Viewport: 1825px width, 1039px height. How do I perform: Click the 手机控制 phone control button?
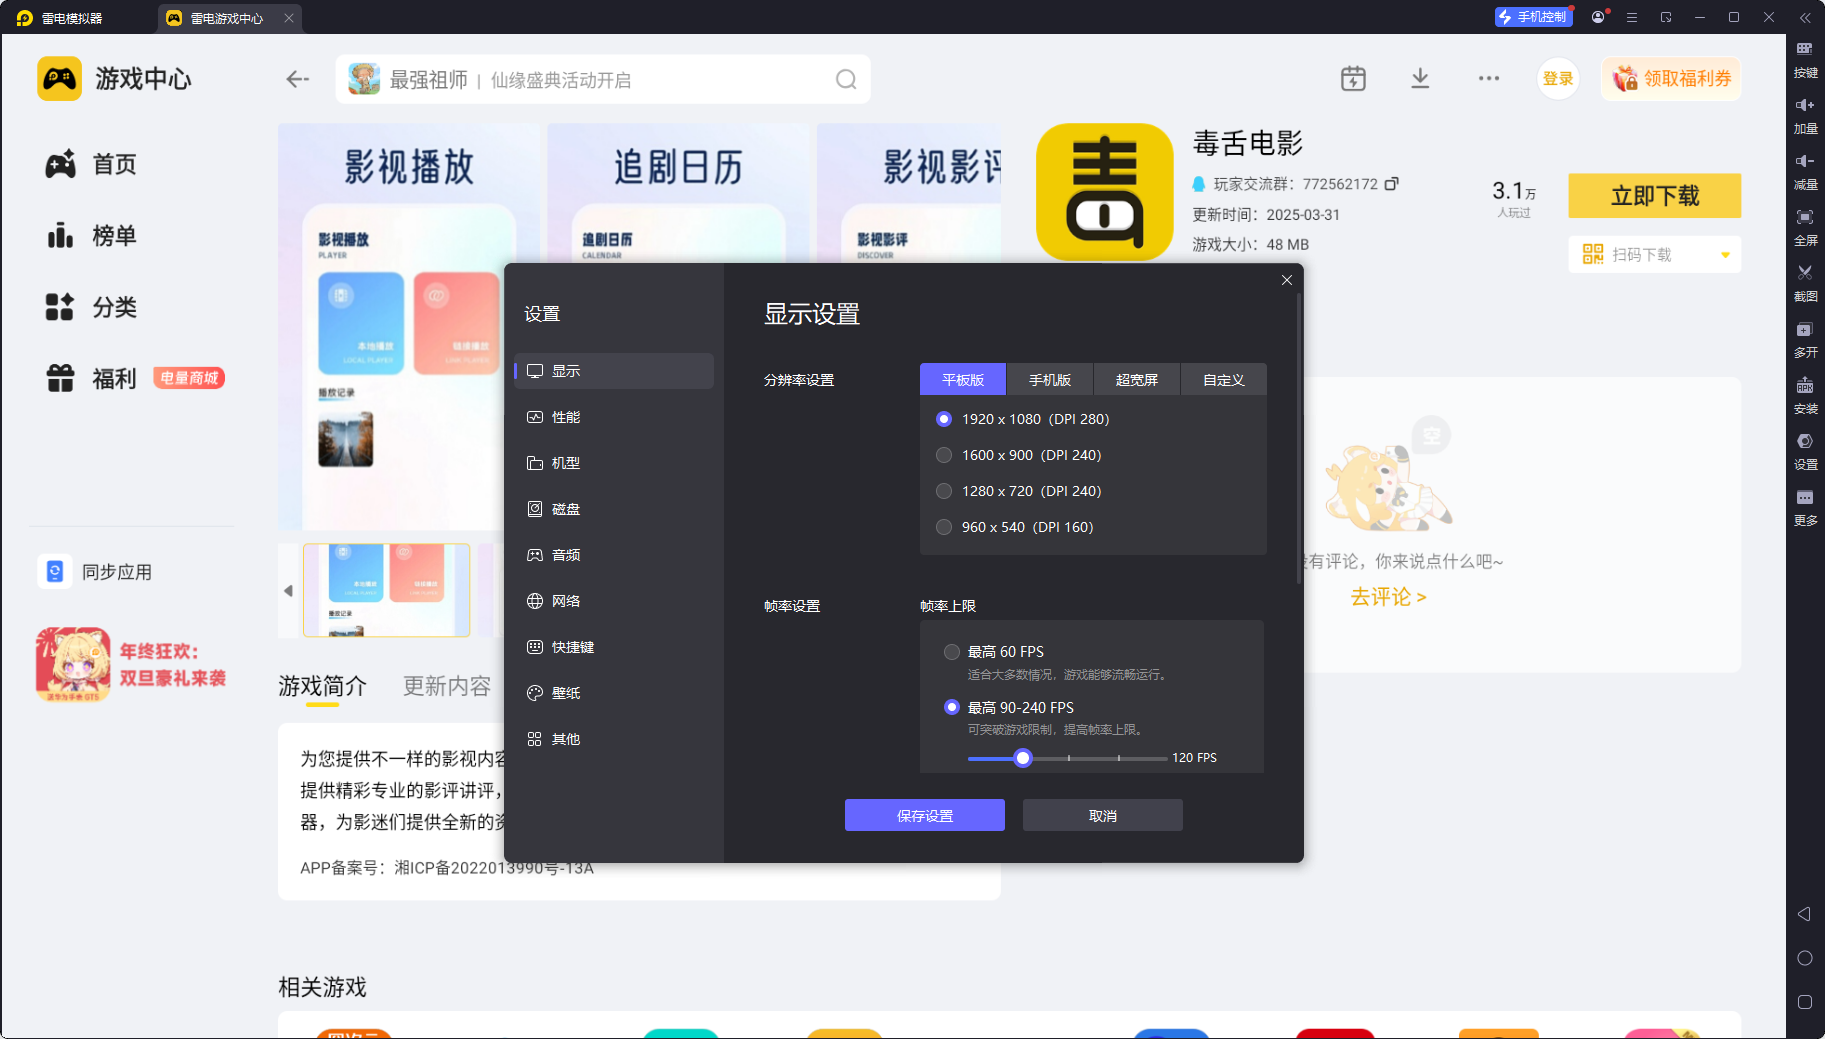(1534, 17)
